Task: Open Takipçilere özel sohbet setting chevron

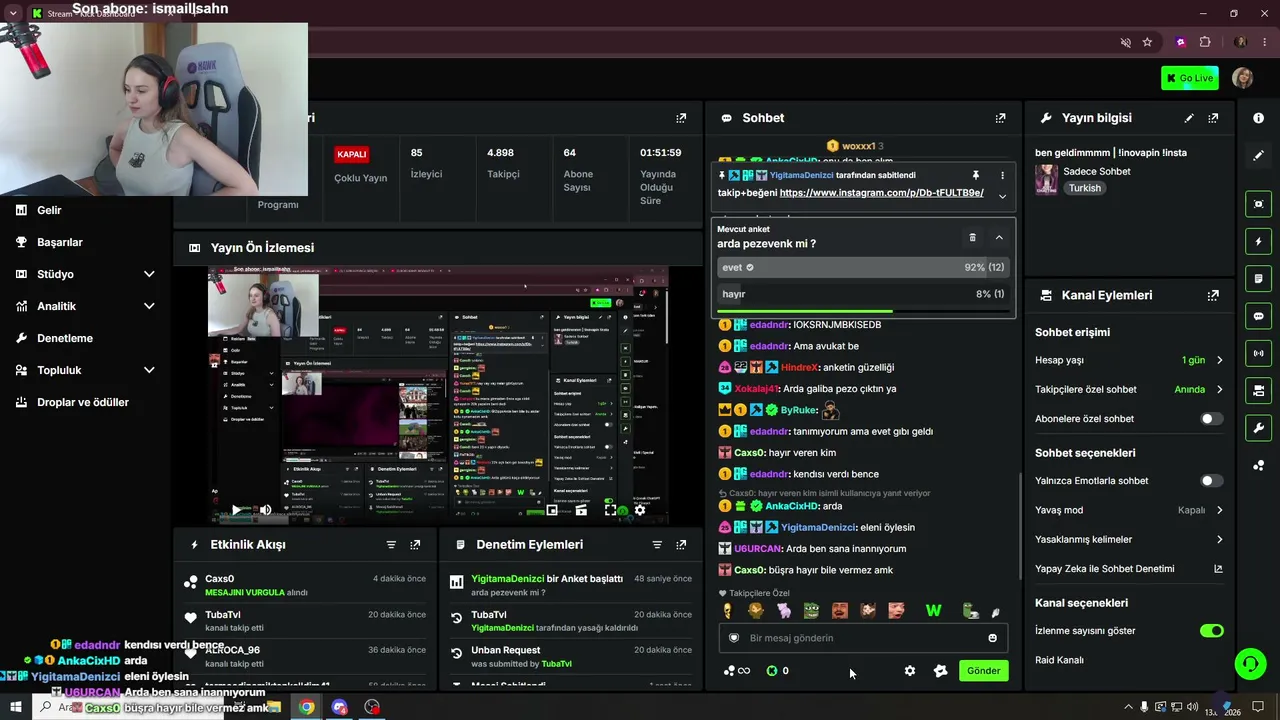Action: [1219, 389]
